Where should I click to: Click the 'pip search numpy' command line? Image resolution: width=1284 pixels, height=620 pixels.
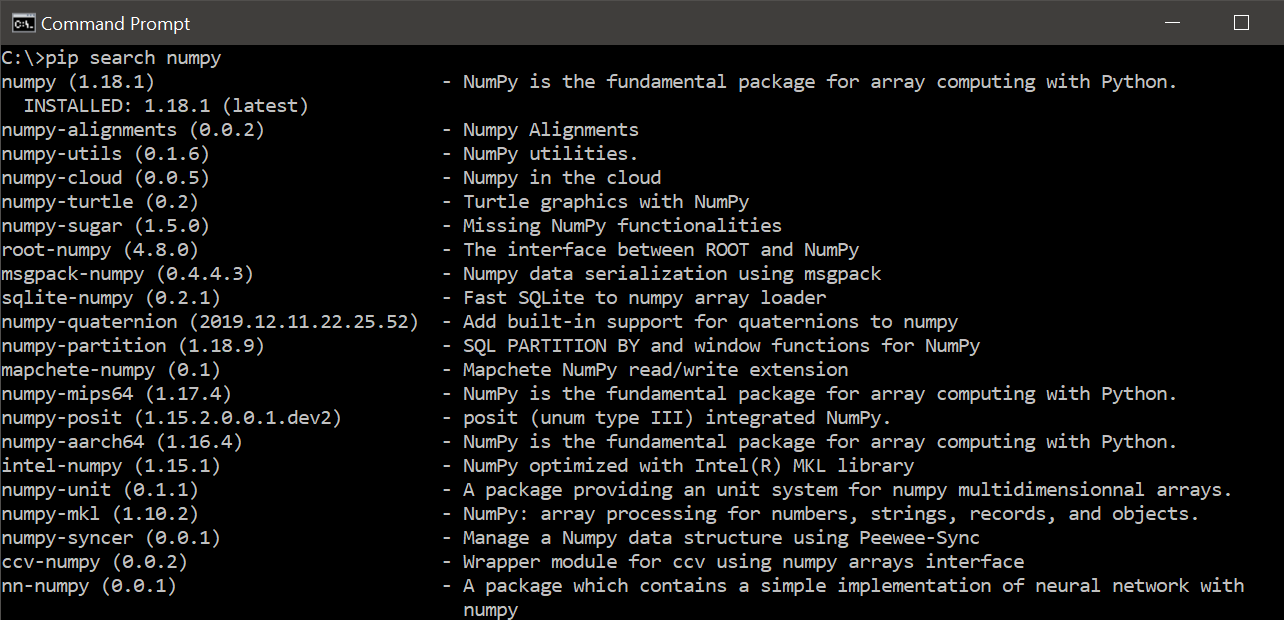point(111,58)
